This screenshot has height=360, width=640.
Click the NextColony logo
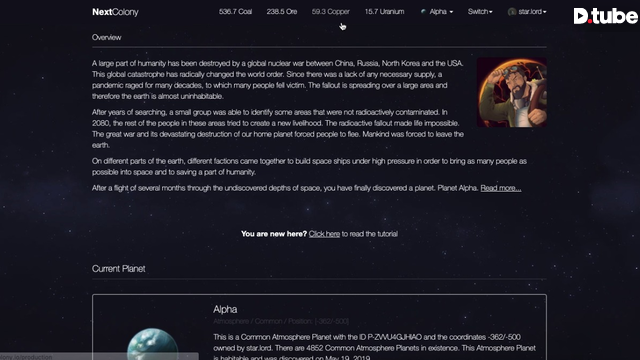(115, 12)
